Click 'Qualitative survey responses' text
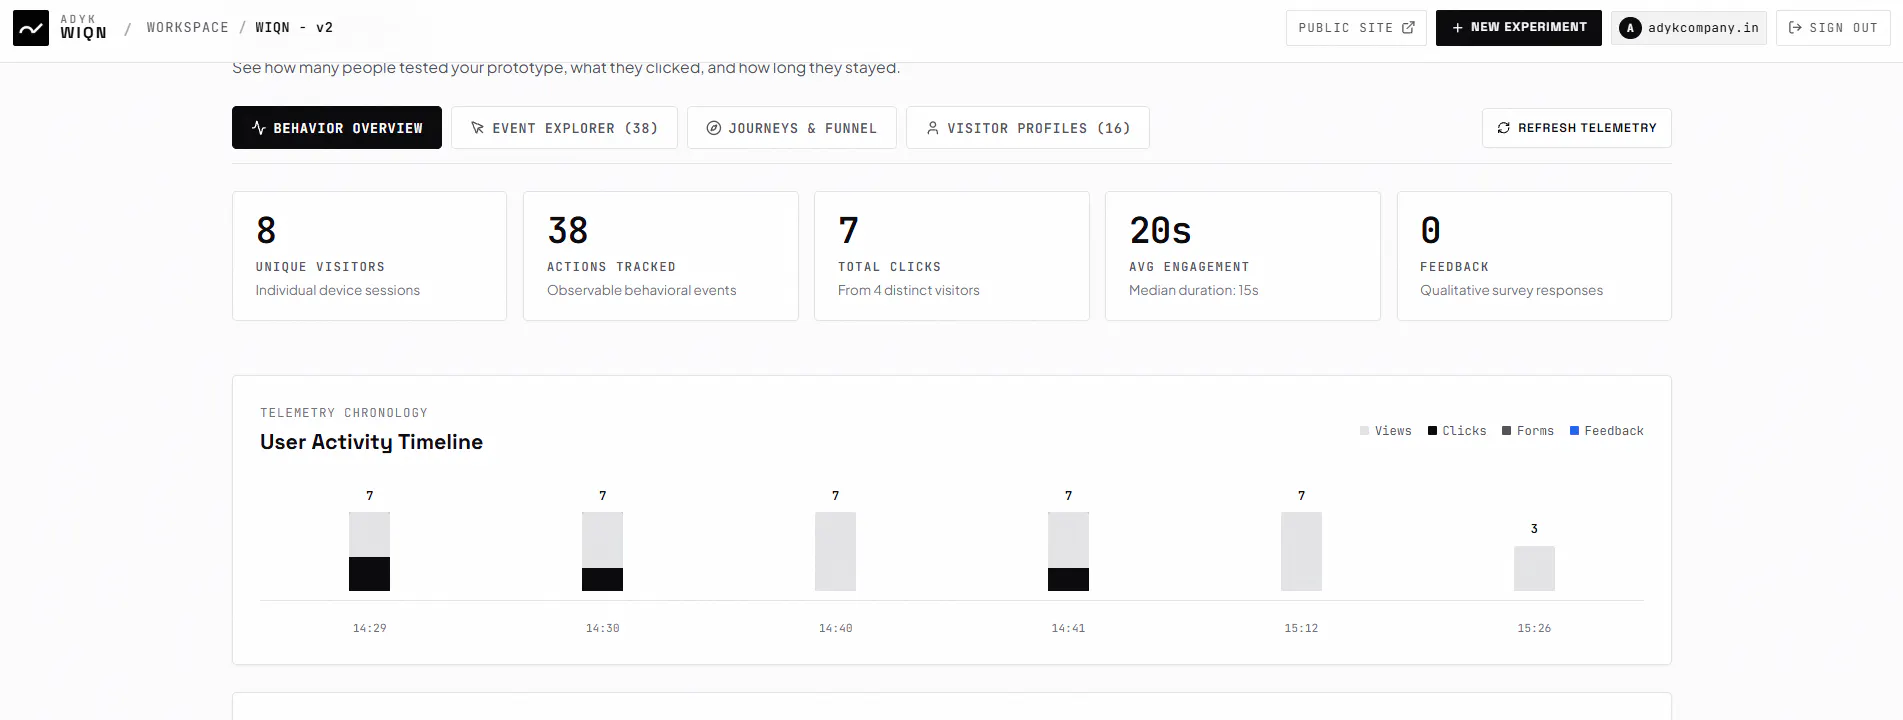 tap(1511, 291)
